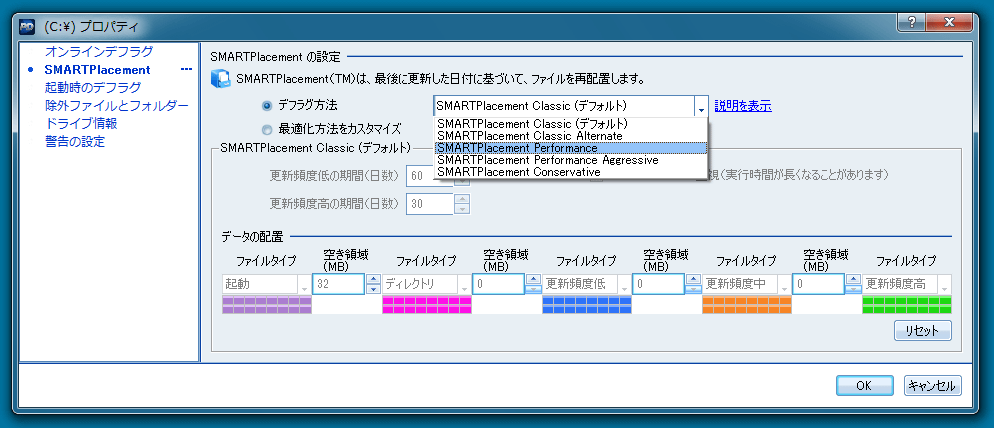
Task: Increase 更新頻度高の期間 with up arrow
Action: (x=463, y=199)
